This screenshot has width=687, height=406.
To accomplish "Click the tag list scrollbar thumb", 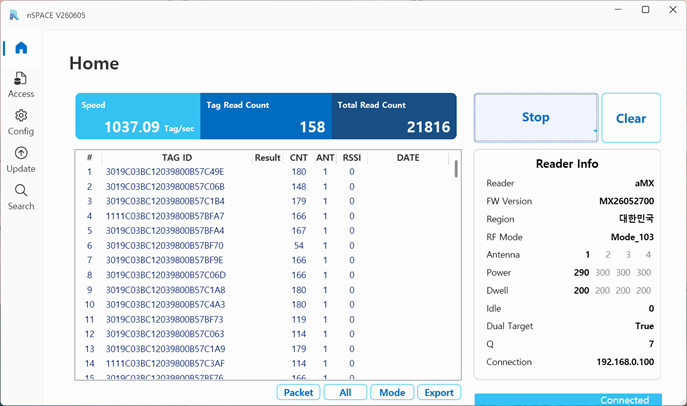I will coord(456,169).
